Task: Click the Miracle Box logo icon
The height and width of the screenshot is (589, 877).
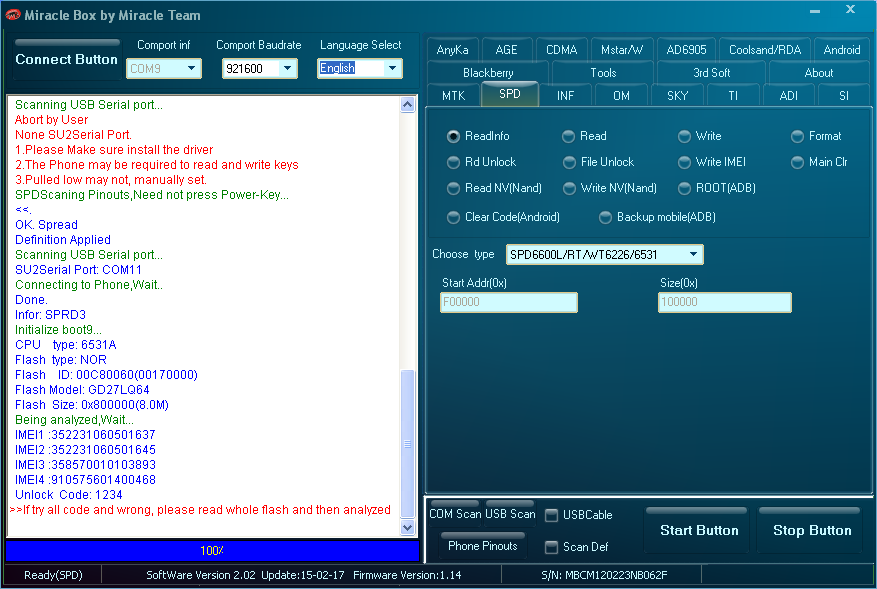Action: click(13, 15)
